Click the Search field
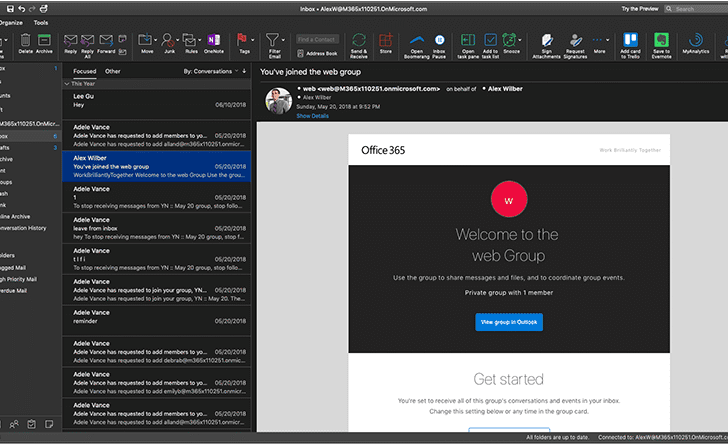 pyautogui.click(x=696, y=9)
